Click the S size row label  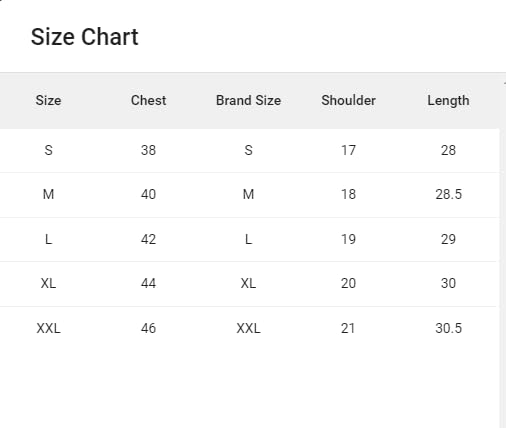pos(48,150)
